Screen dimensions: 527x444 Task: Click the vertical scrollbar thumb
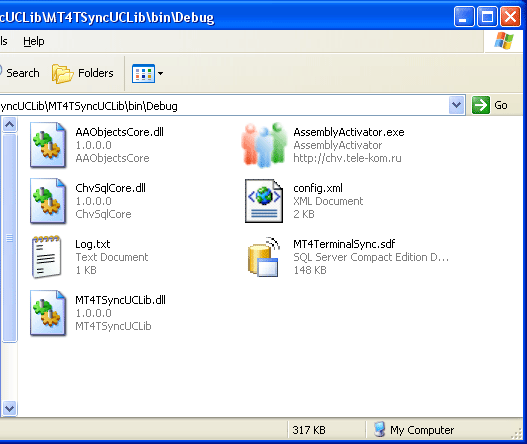tap(9, 237)
